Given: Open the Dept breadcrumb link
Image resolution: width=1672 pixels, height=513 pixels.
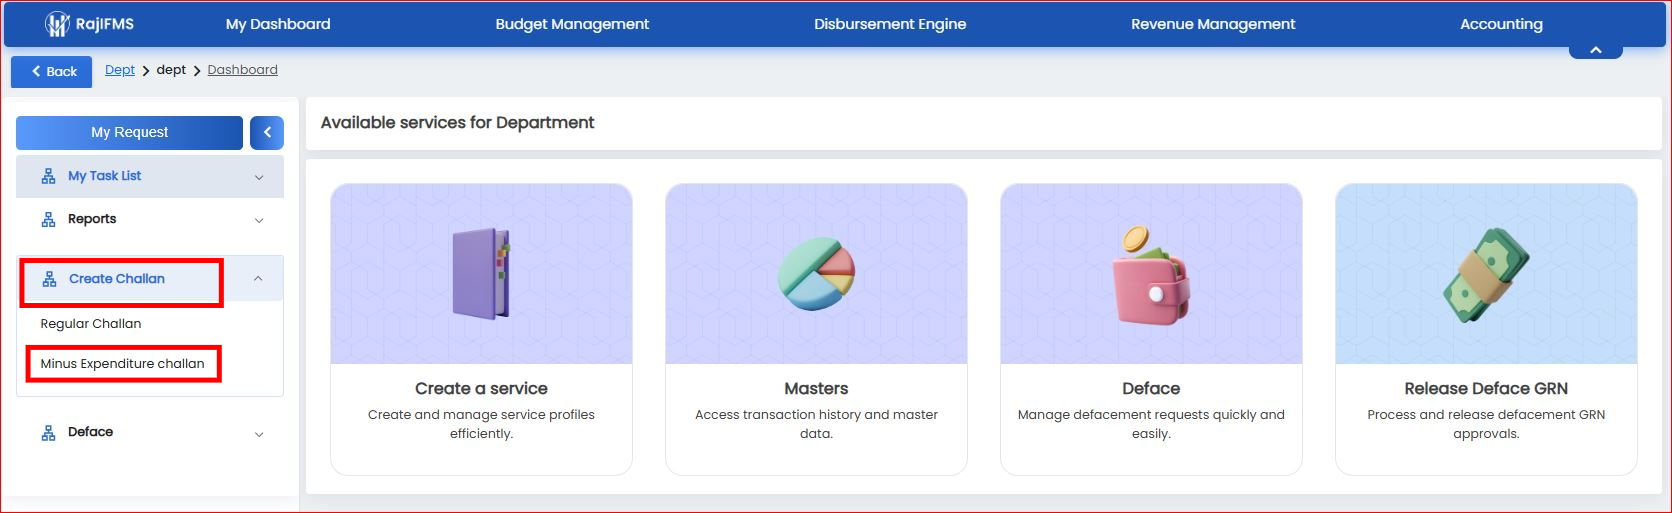Looking at the screenshot, I should (120, 70).
